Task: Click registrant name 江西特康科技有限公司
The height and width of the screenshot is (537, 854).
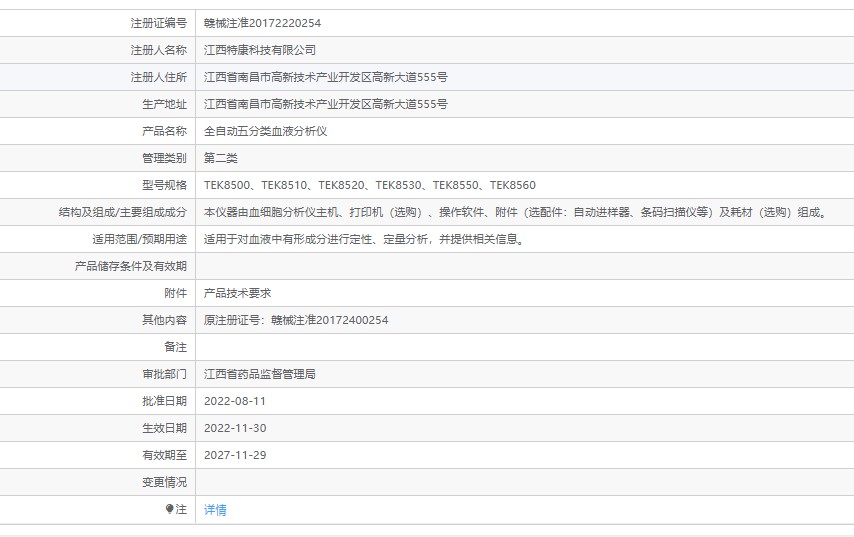Action: (260, 50)
